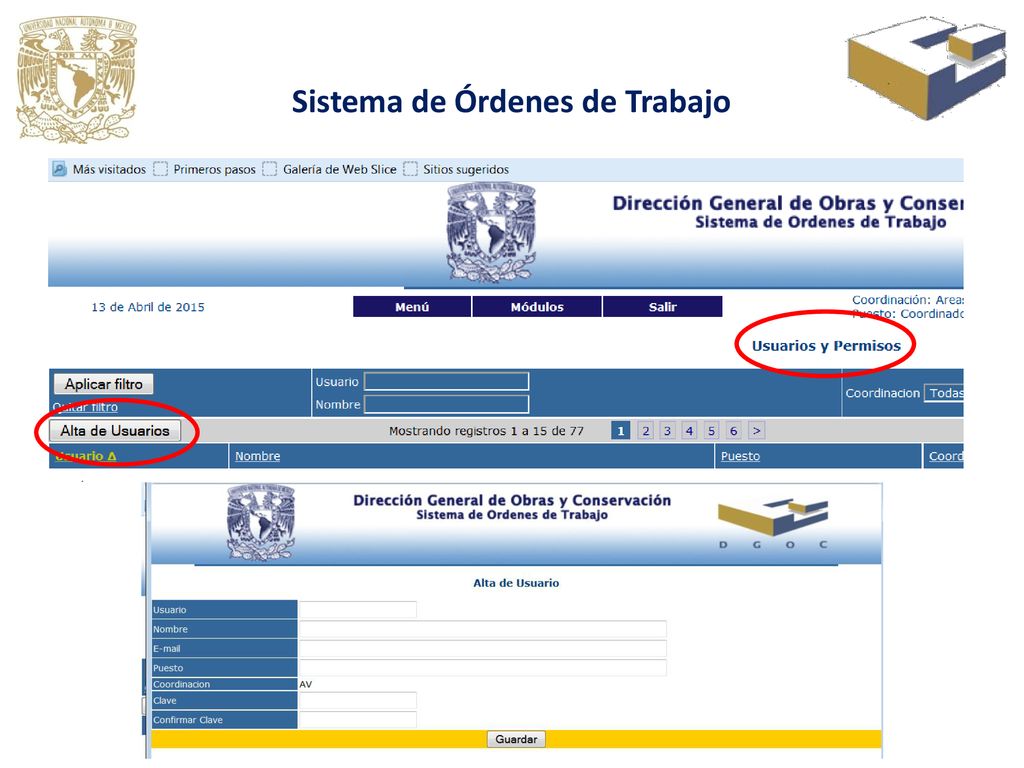1024x768 pixels.
Task: Click E-mail field in Alta de Usuario form
Action: coord(483,648)
